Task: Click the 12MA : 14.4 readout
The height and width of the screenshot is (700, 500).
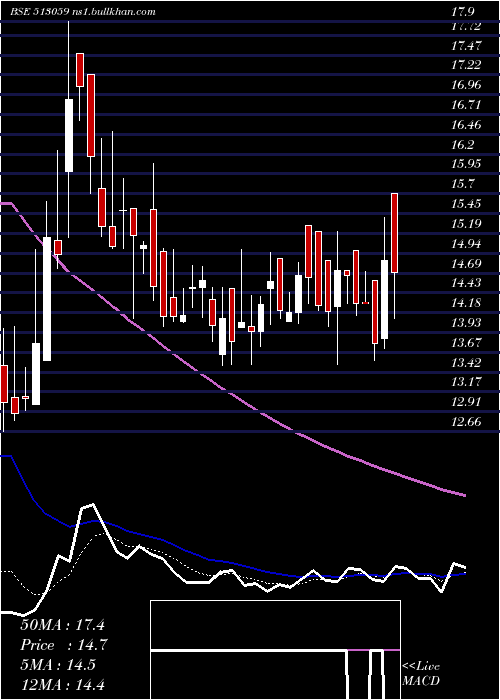Action: 62,685
